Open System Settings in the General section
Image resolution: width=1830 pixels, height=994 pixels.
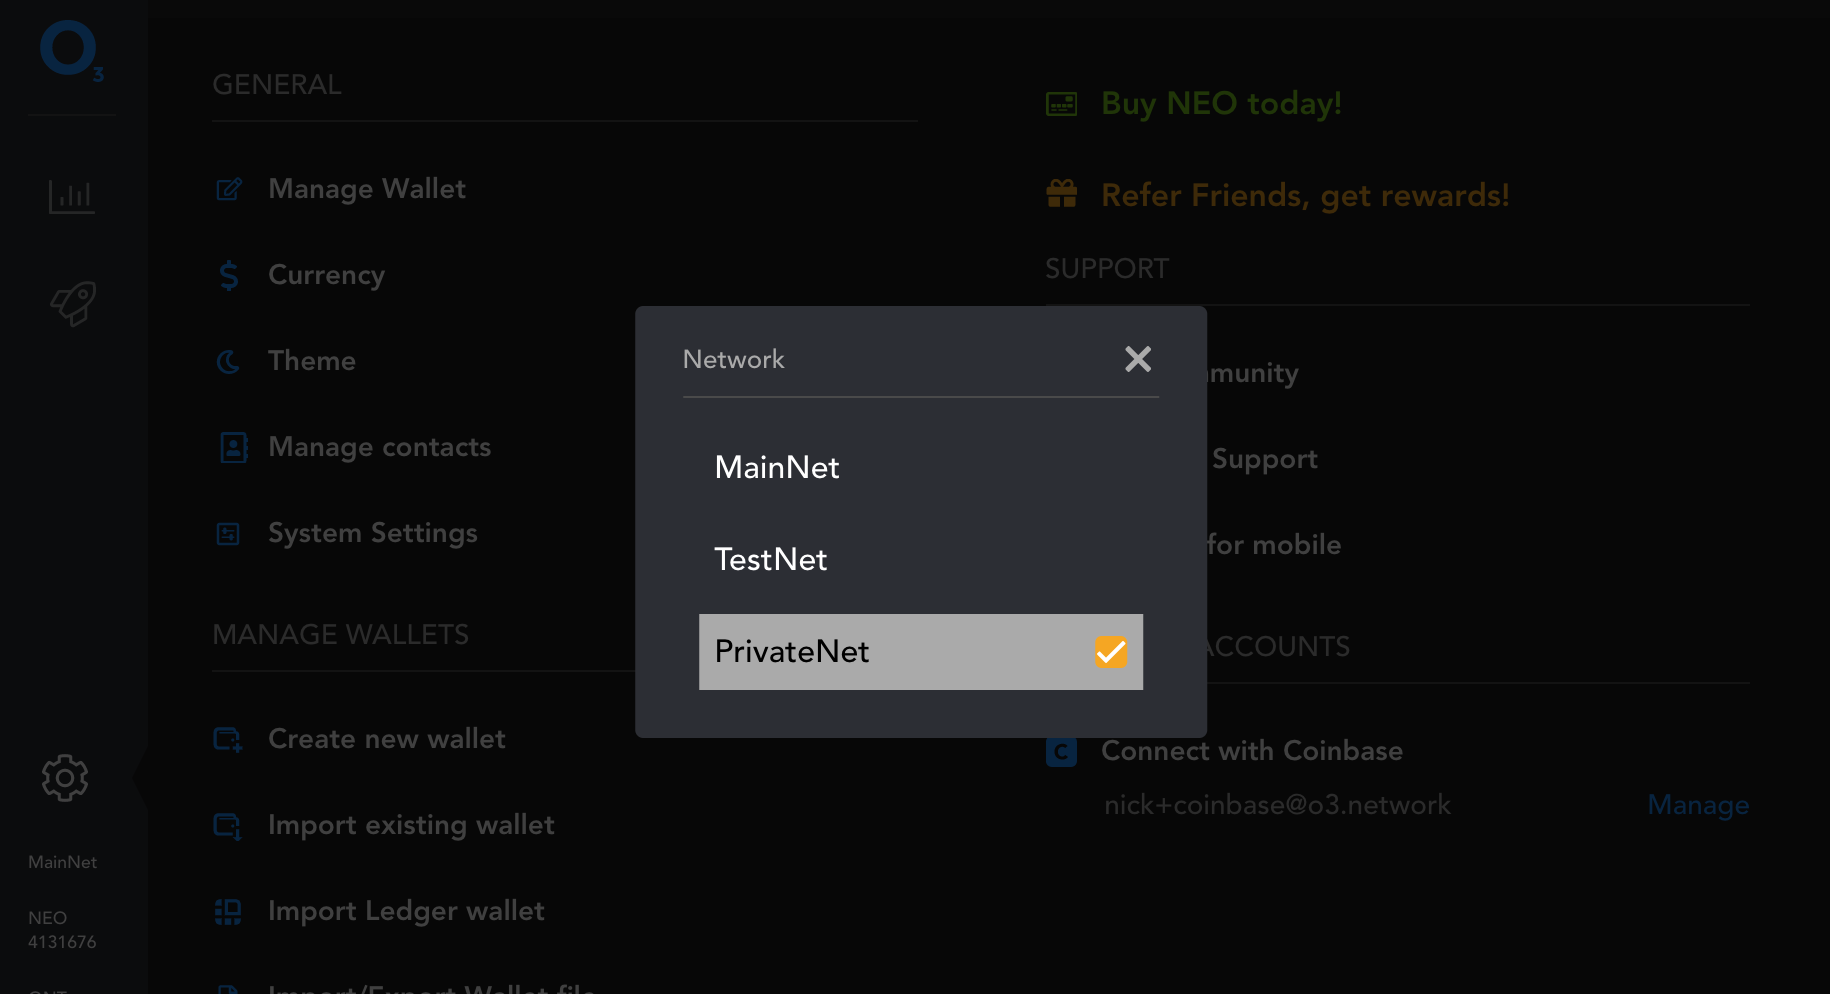point(372,533)
